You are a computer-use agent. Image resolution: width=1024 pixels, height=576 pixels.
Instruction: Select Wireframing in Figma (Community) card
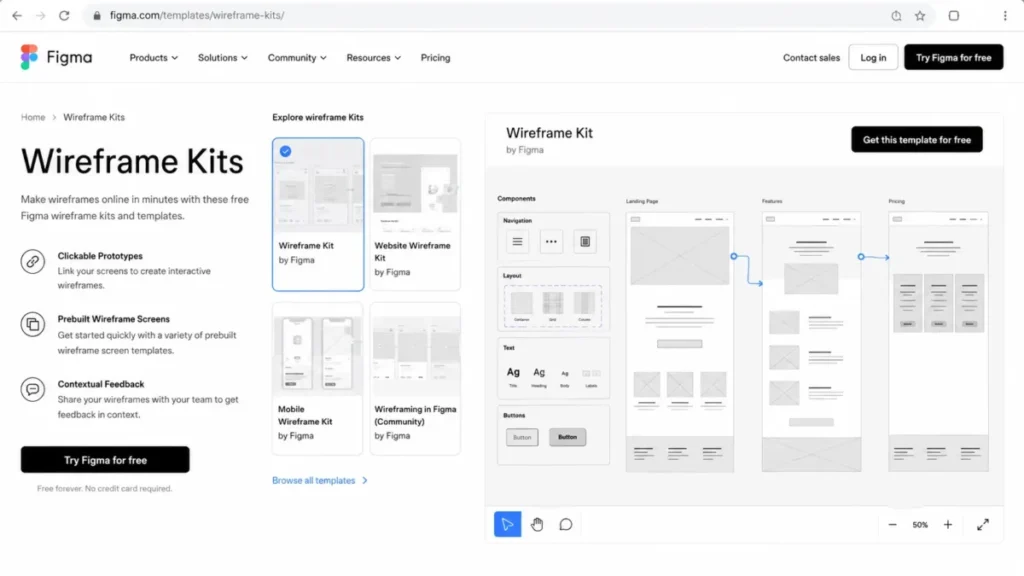(415, 378)
